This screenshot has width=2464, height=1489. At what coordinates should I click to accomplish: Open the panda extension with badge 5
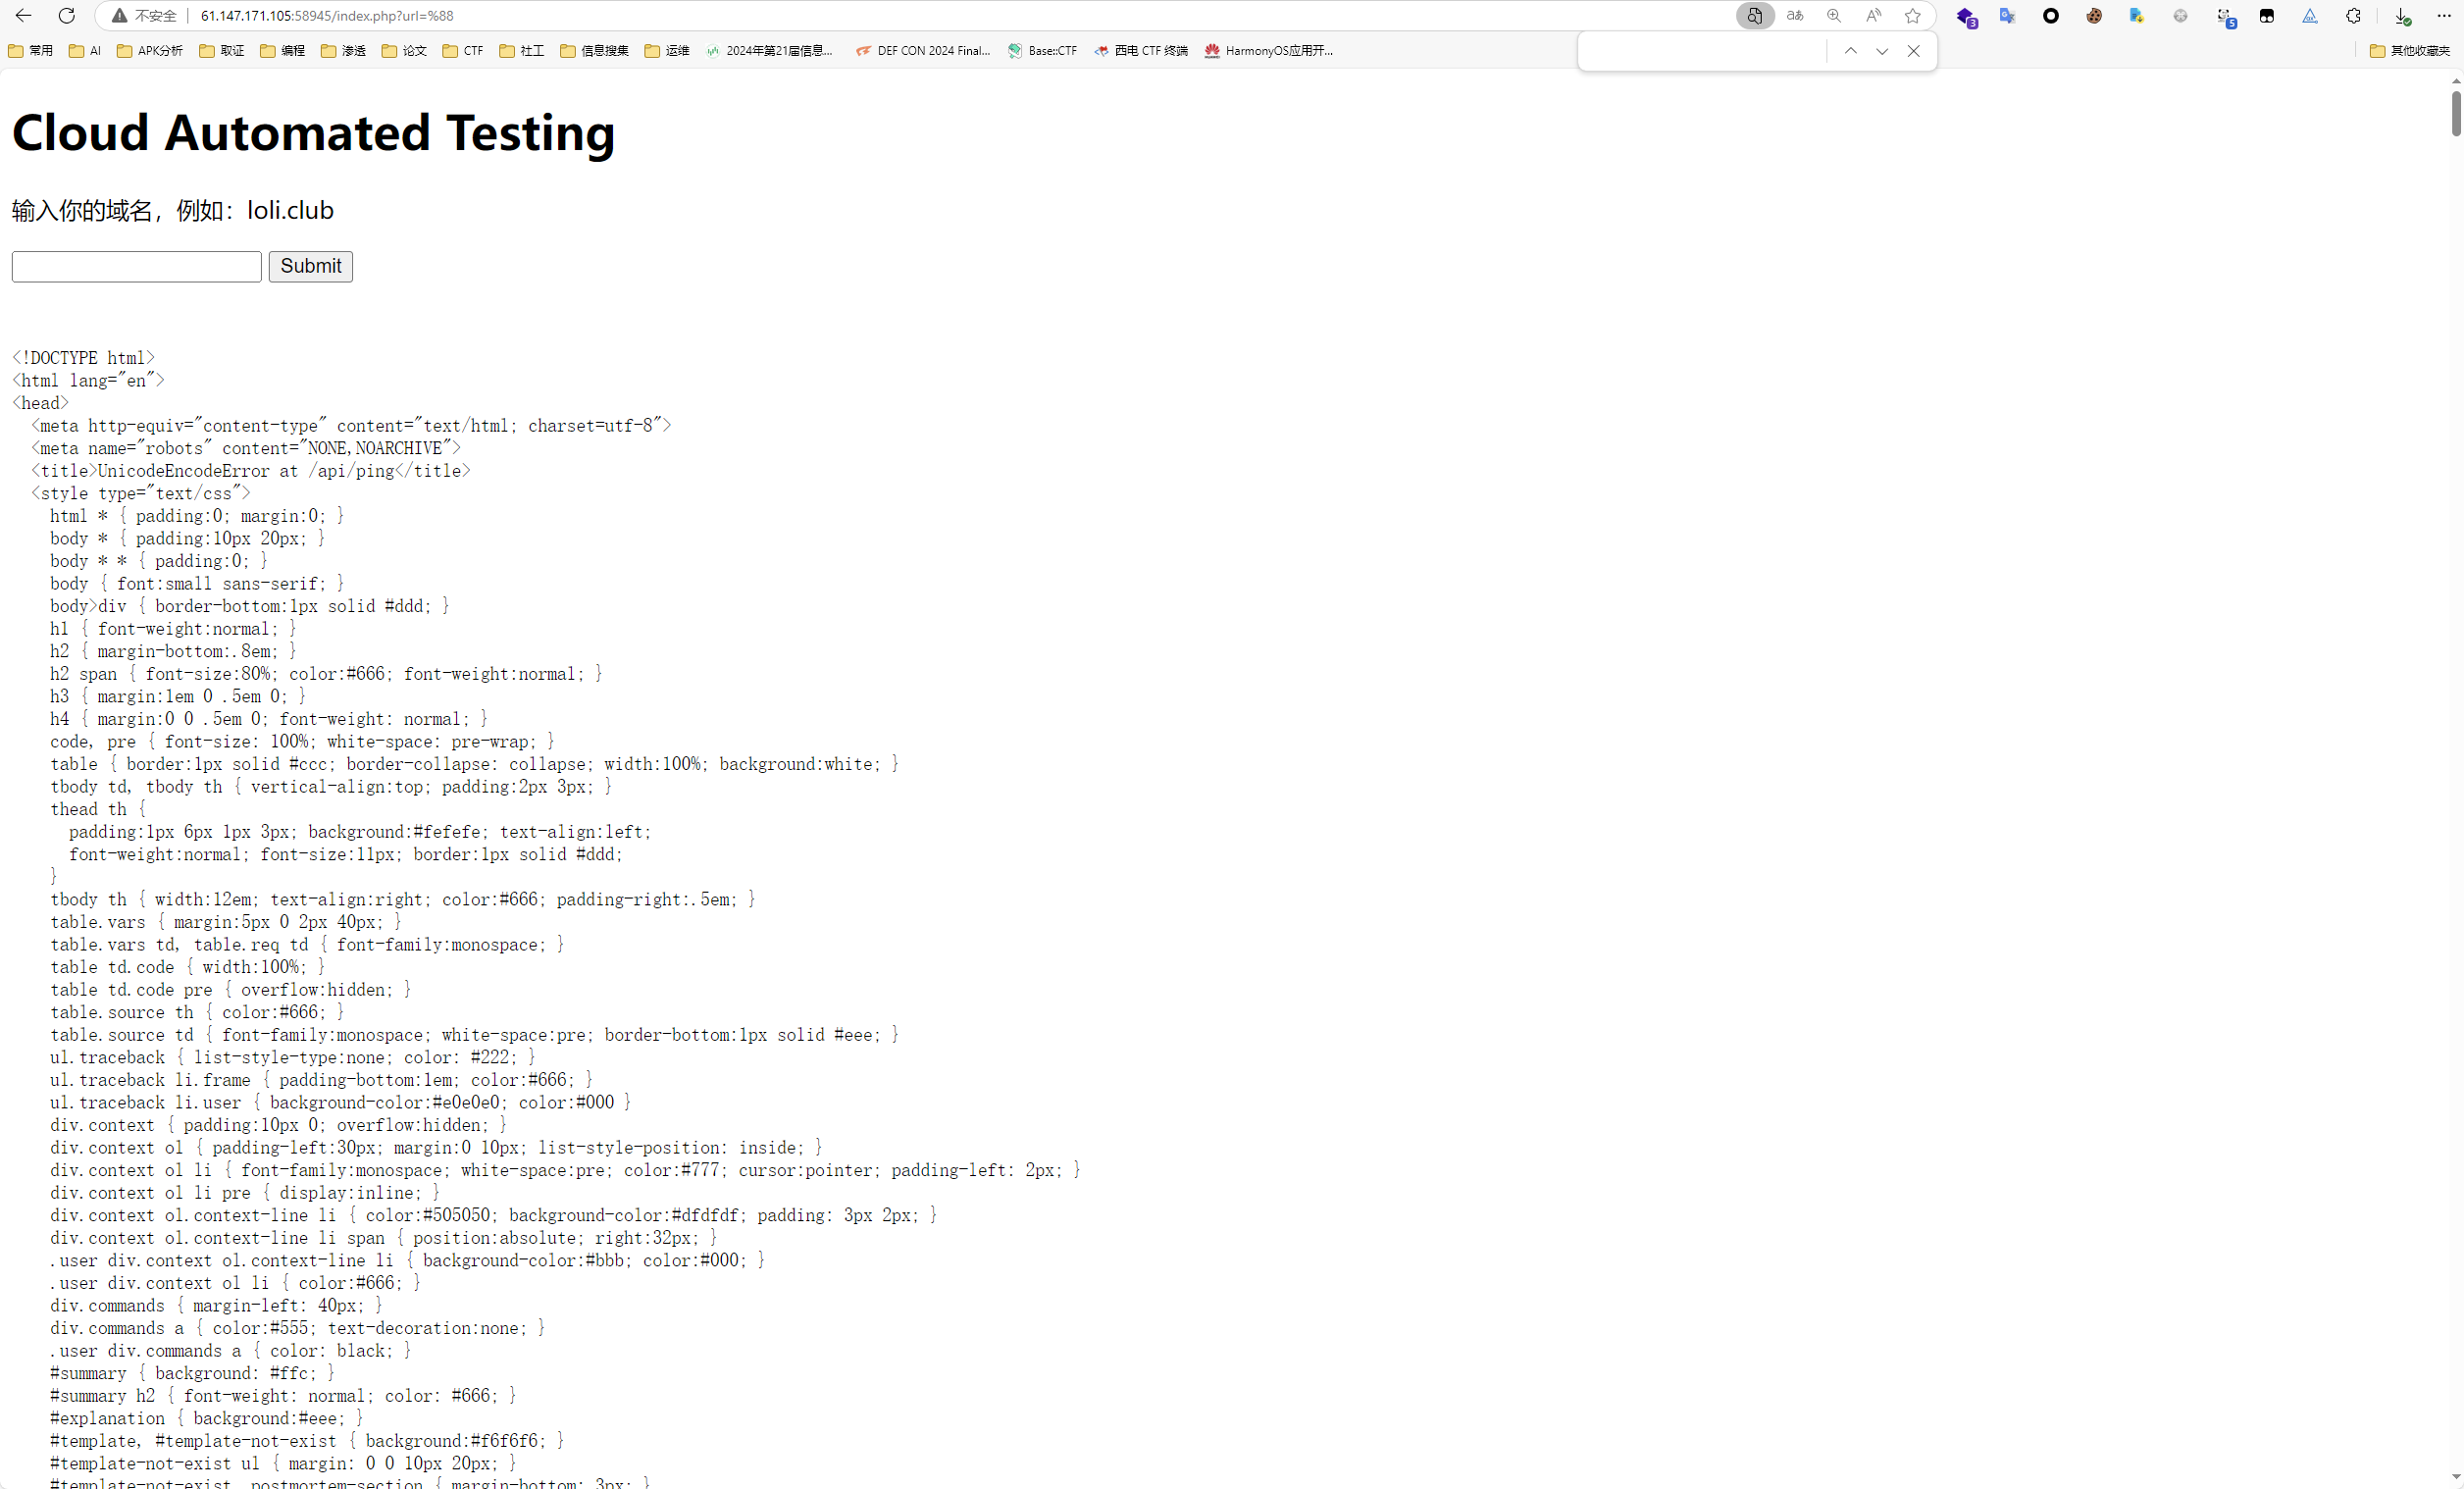click(x=2225, y=17)
